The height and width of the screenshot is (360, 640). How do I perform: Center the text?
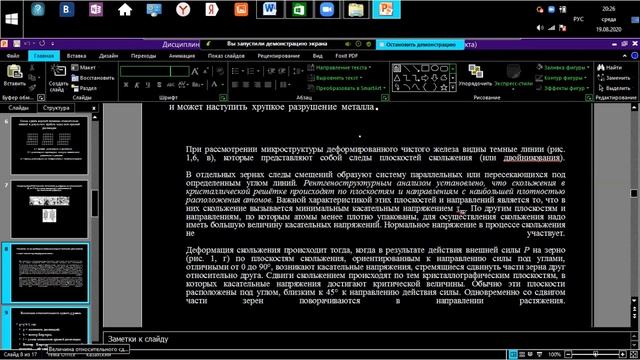(x=246, y=85)
